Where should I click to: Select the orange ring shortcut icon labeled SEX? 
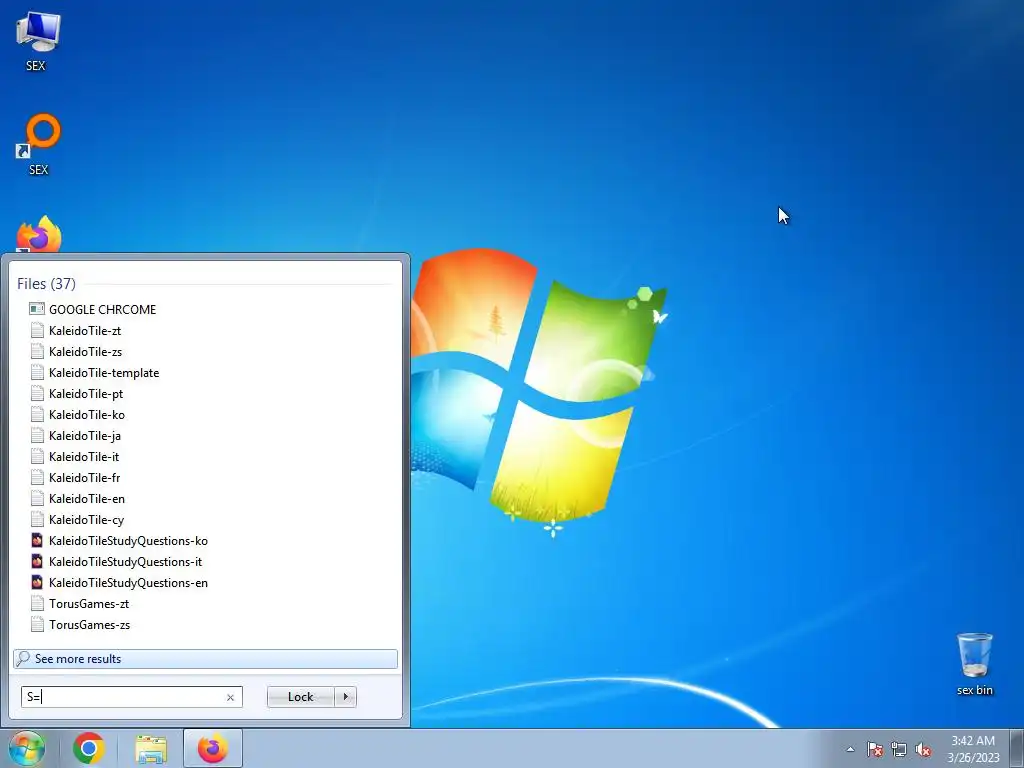click(39, 144)
